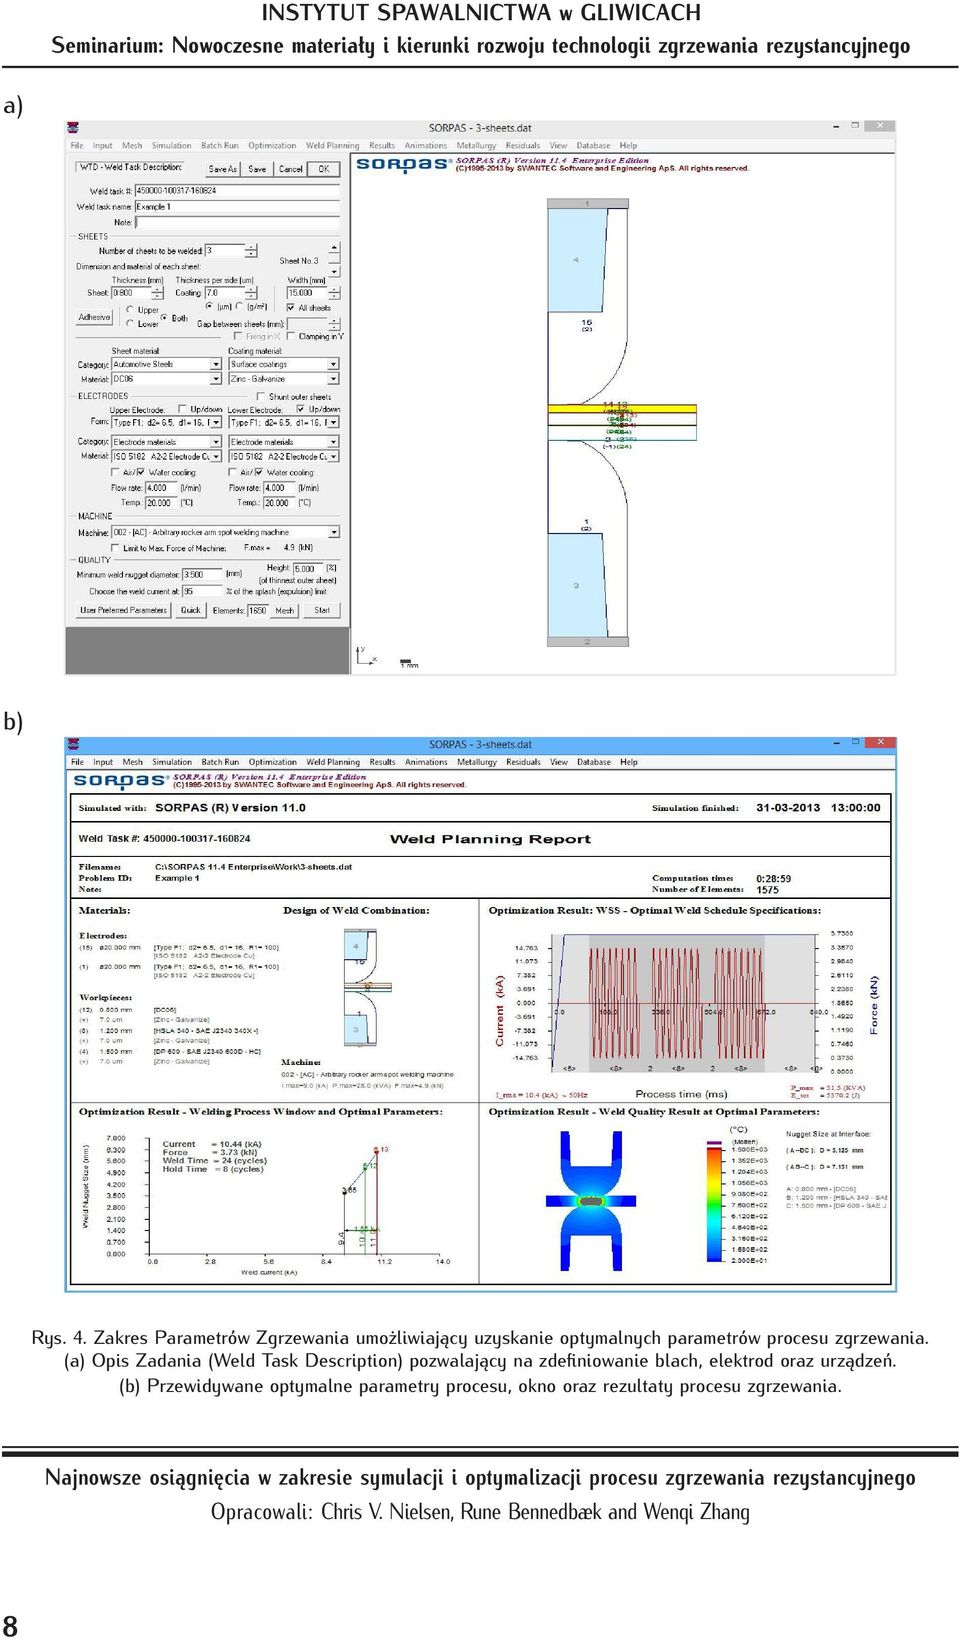Toggle Lower Electrode Up/down checkbox

pyautogui.click(x=301, y=409)
